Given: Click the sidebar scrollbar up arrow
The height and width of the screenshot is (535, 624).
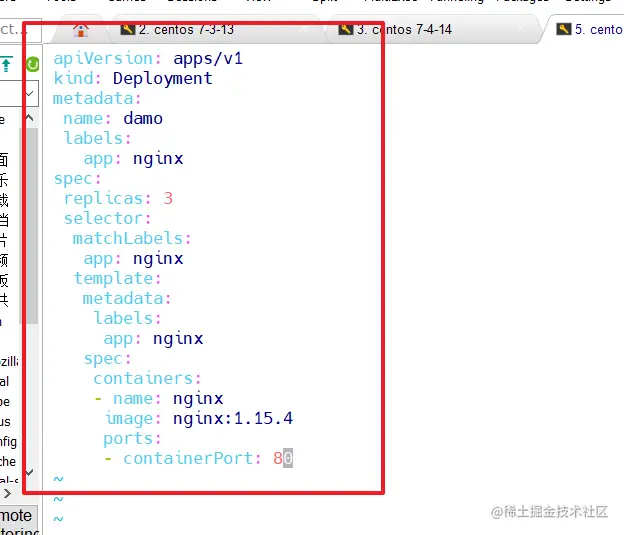Looking at the screenshot, I should click(x=29, y=118).
